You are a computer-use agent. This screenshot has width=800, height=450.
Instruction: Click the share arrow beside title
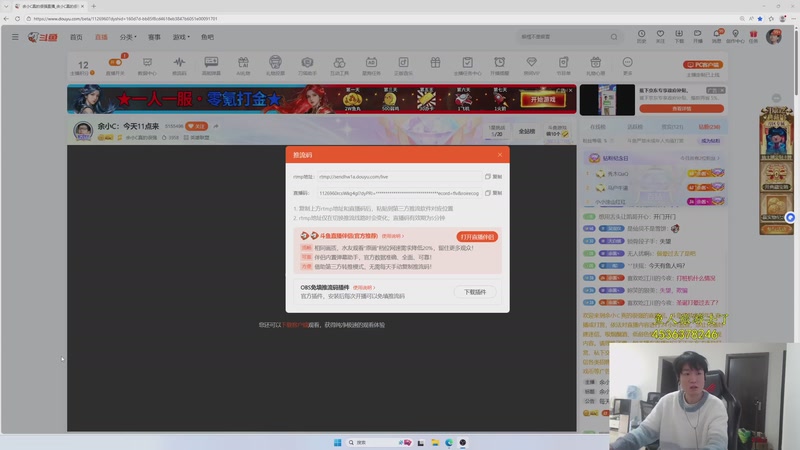click(x=216, y=126)
